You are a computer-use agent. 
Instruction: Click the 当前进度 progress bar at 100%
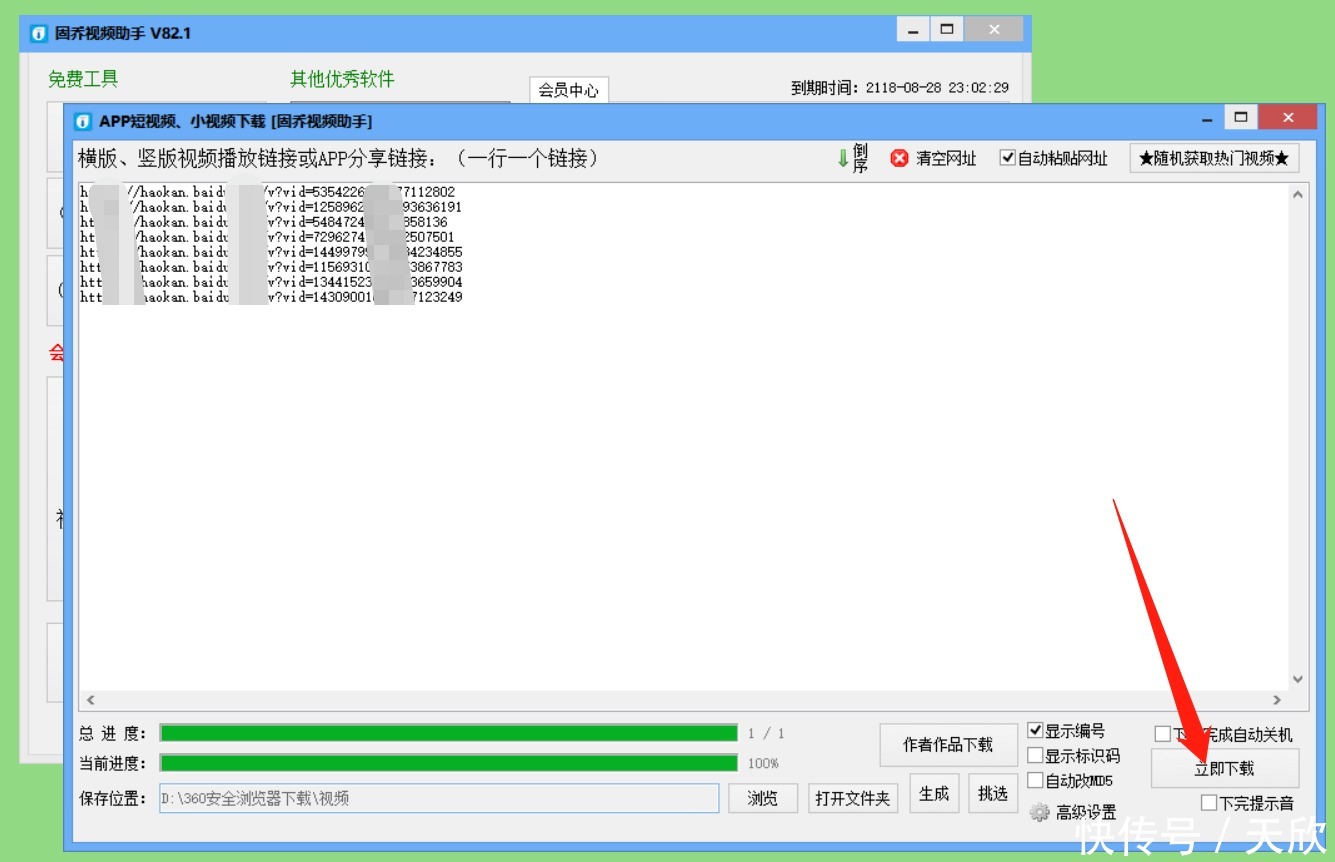pos(445,763)
